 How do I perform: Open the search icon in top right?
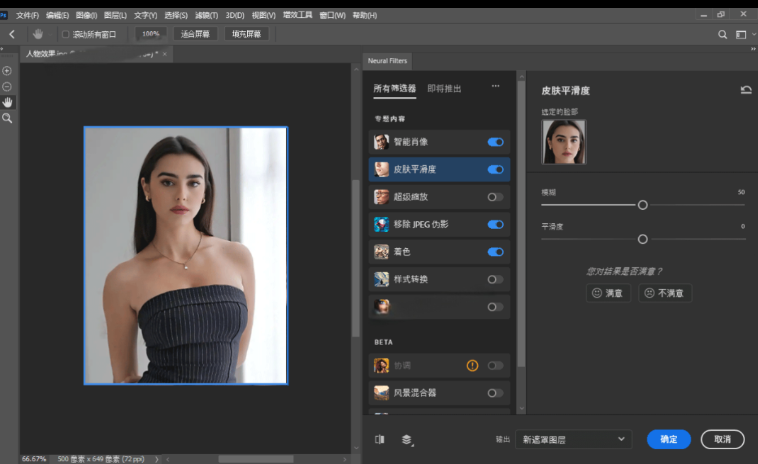coord(723,34)
